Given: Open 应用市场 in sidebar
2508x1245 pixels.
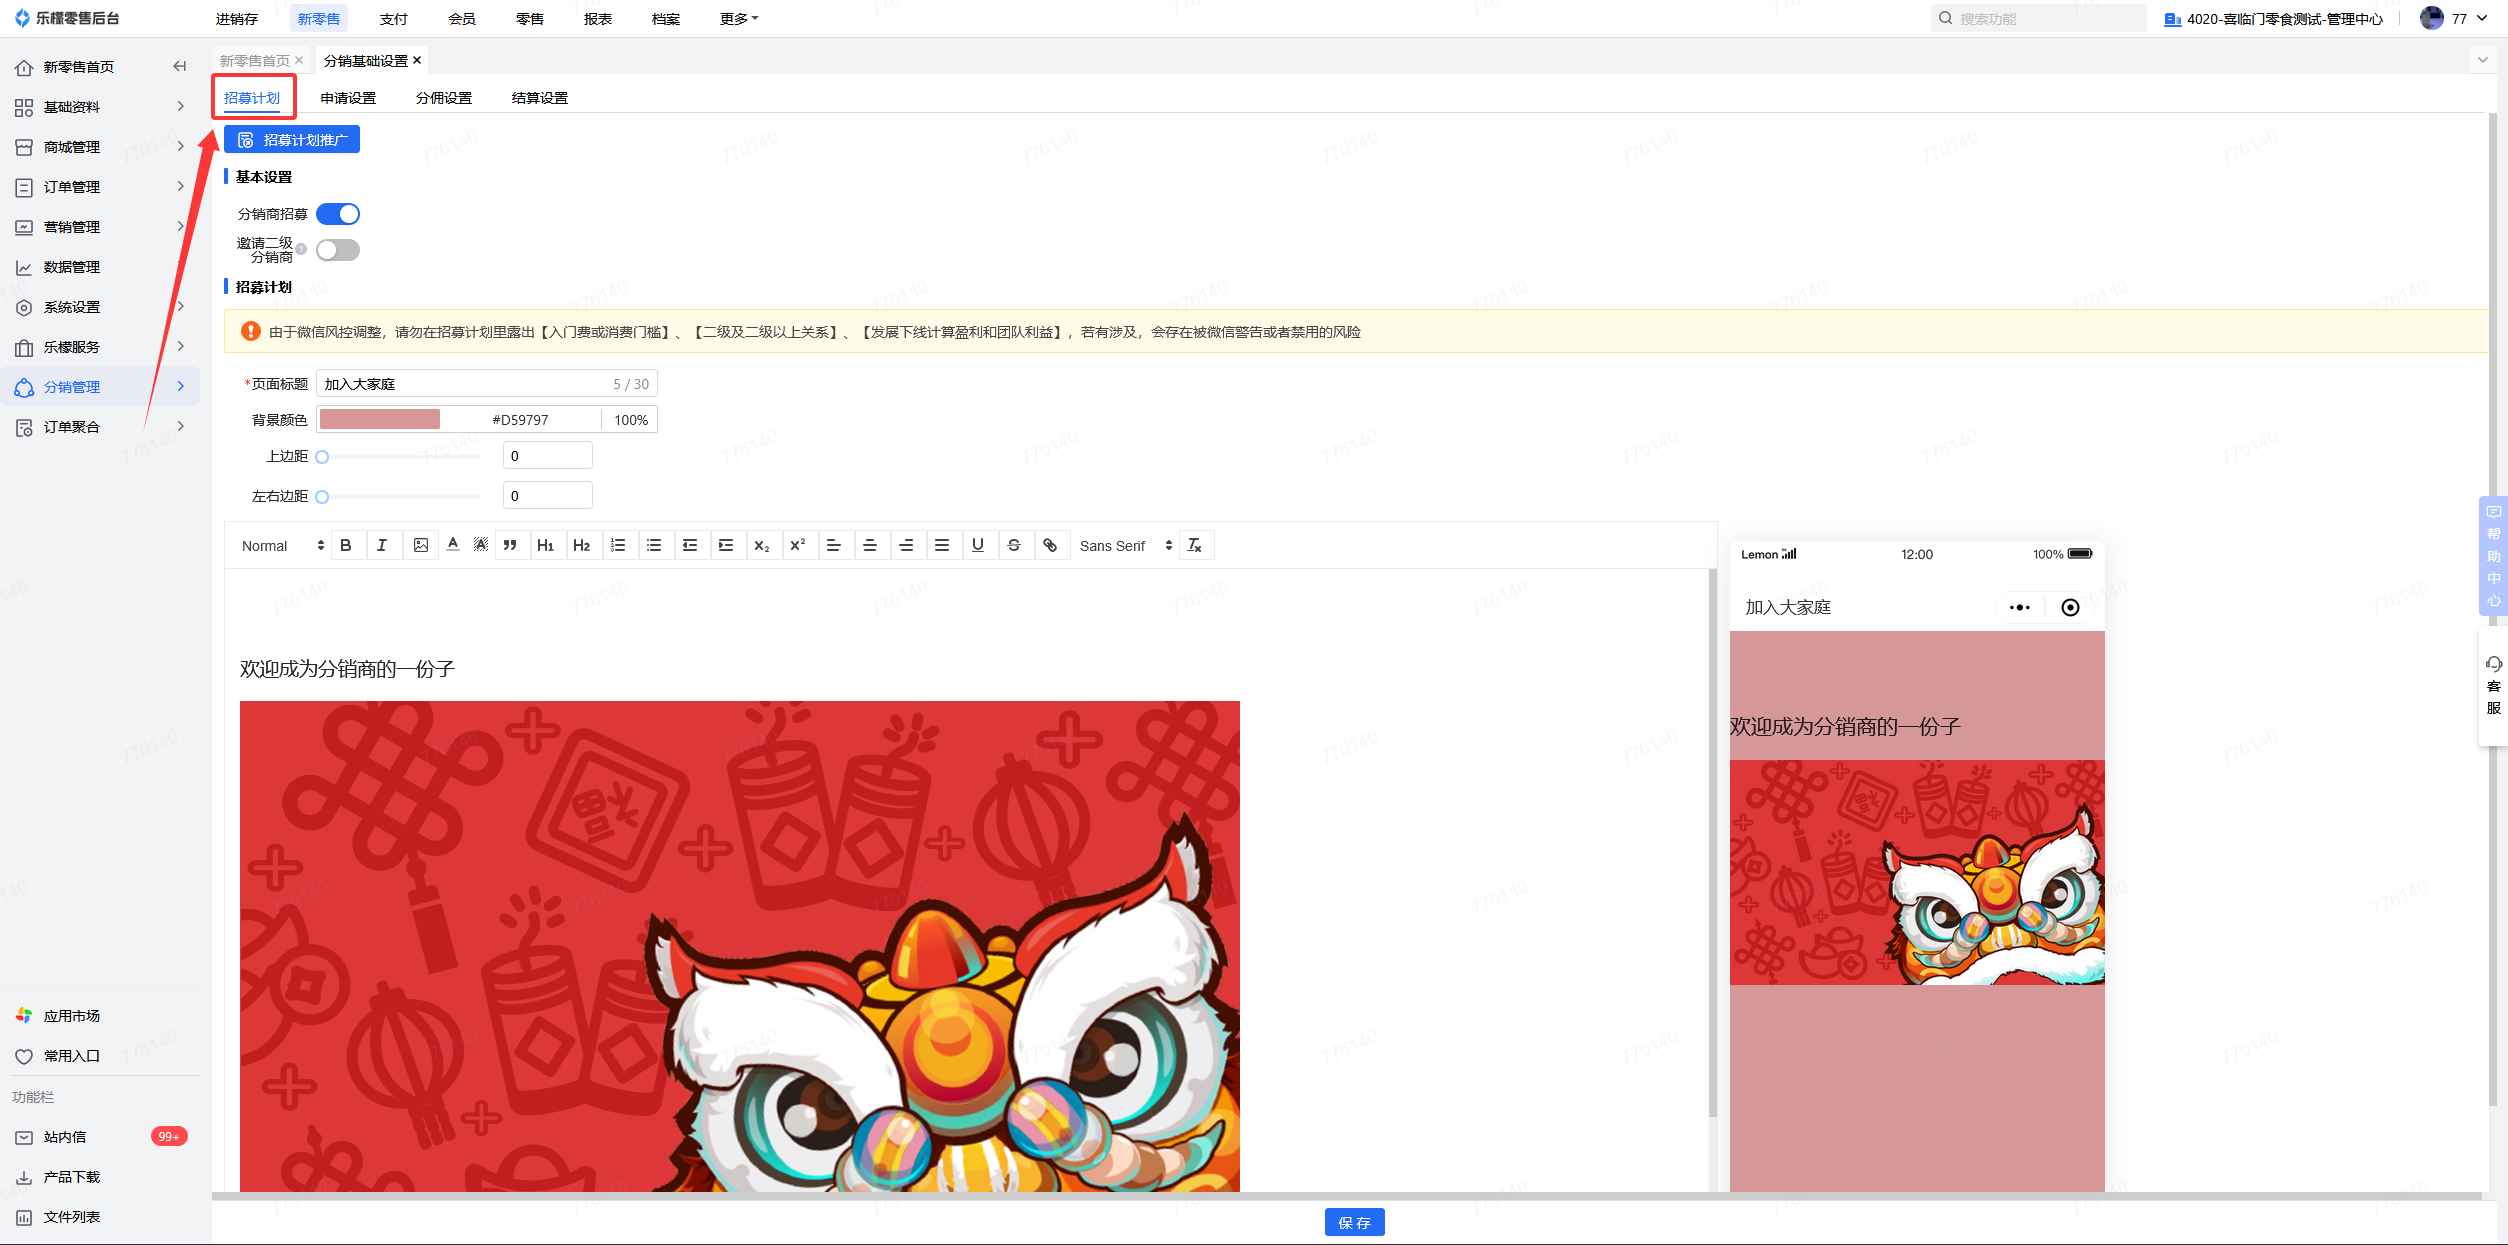Looking at the screenshot, I should 100,1016.
